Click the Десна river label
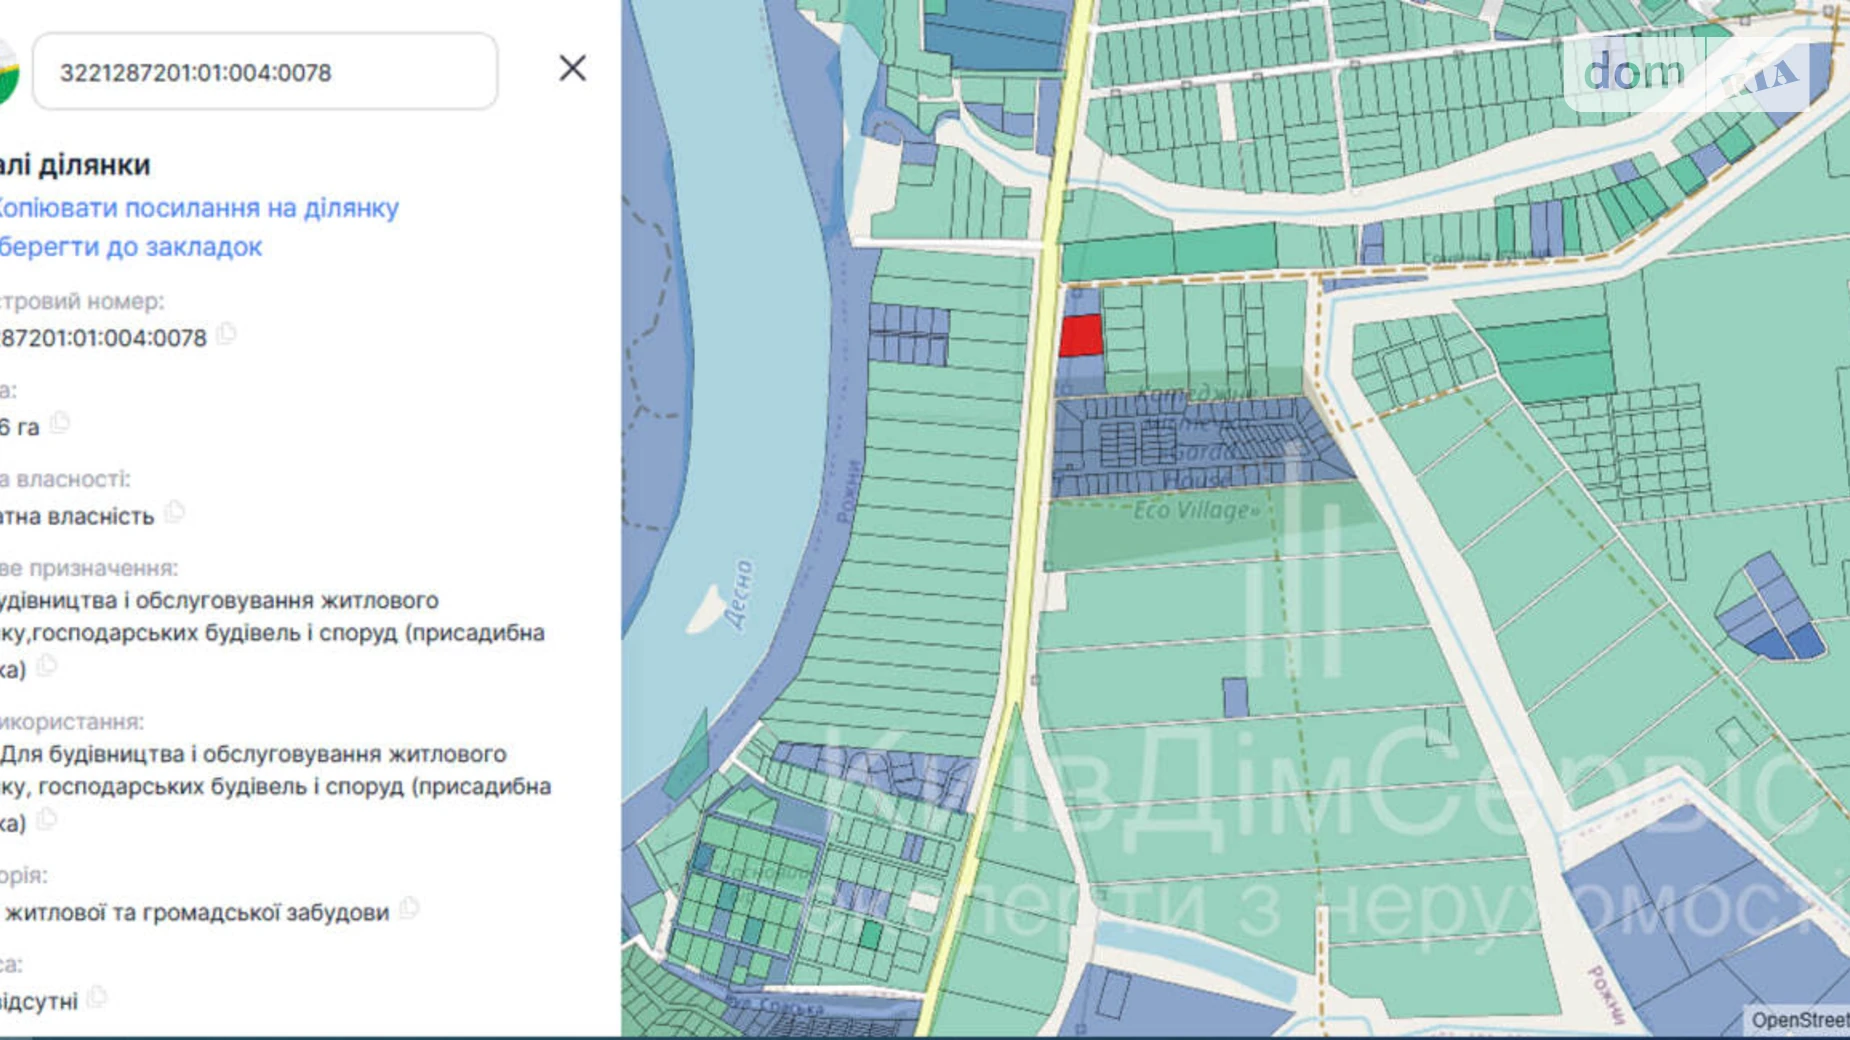Viewport: 1850px width, 1040px height. pos(738,594)
